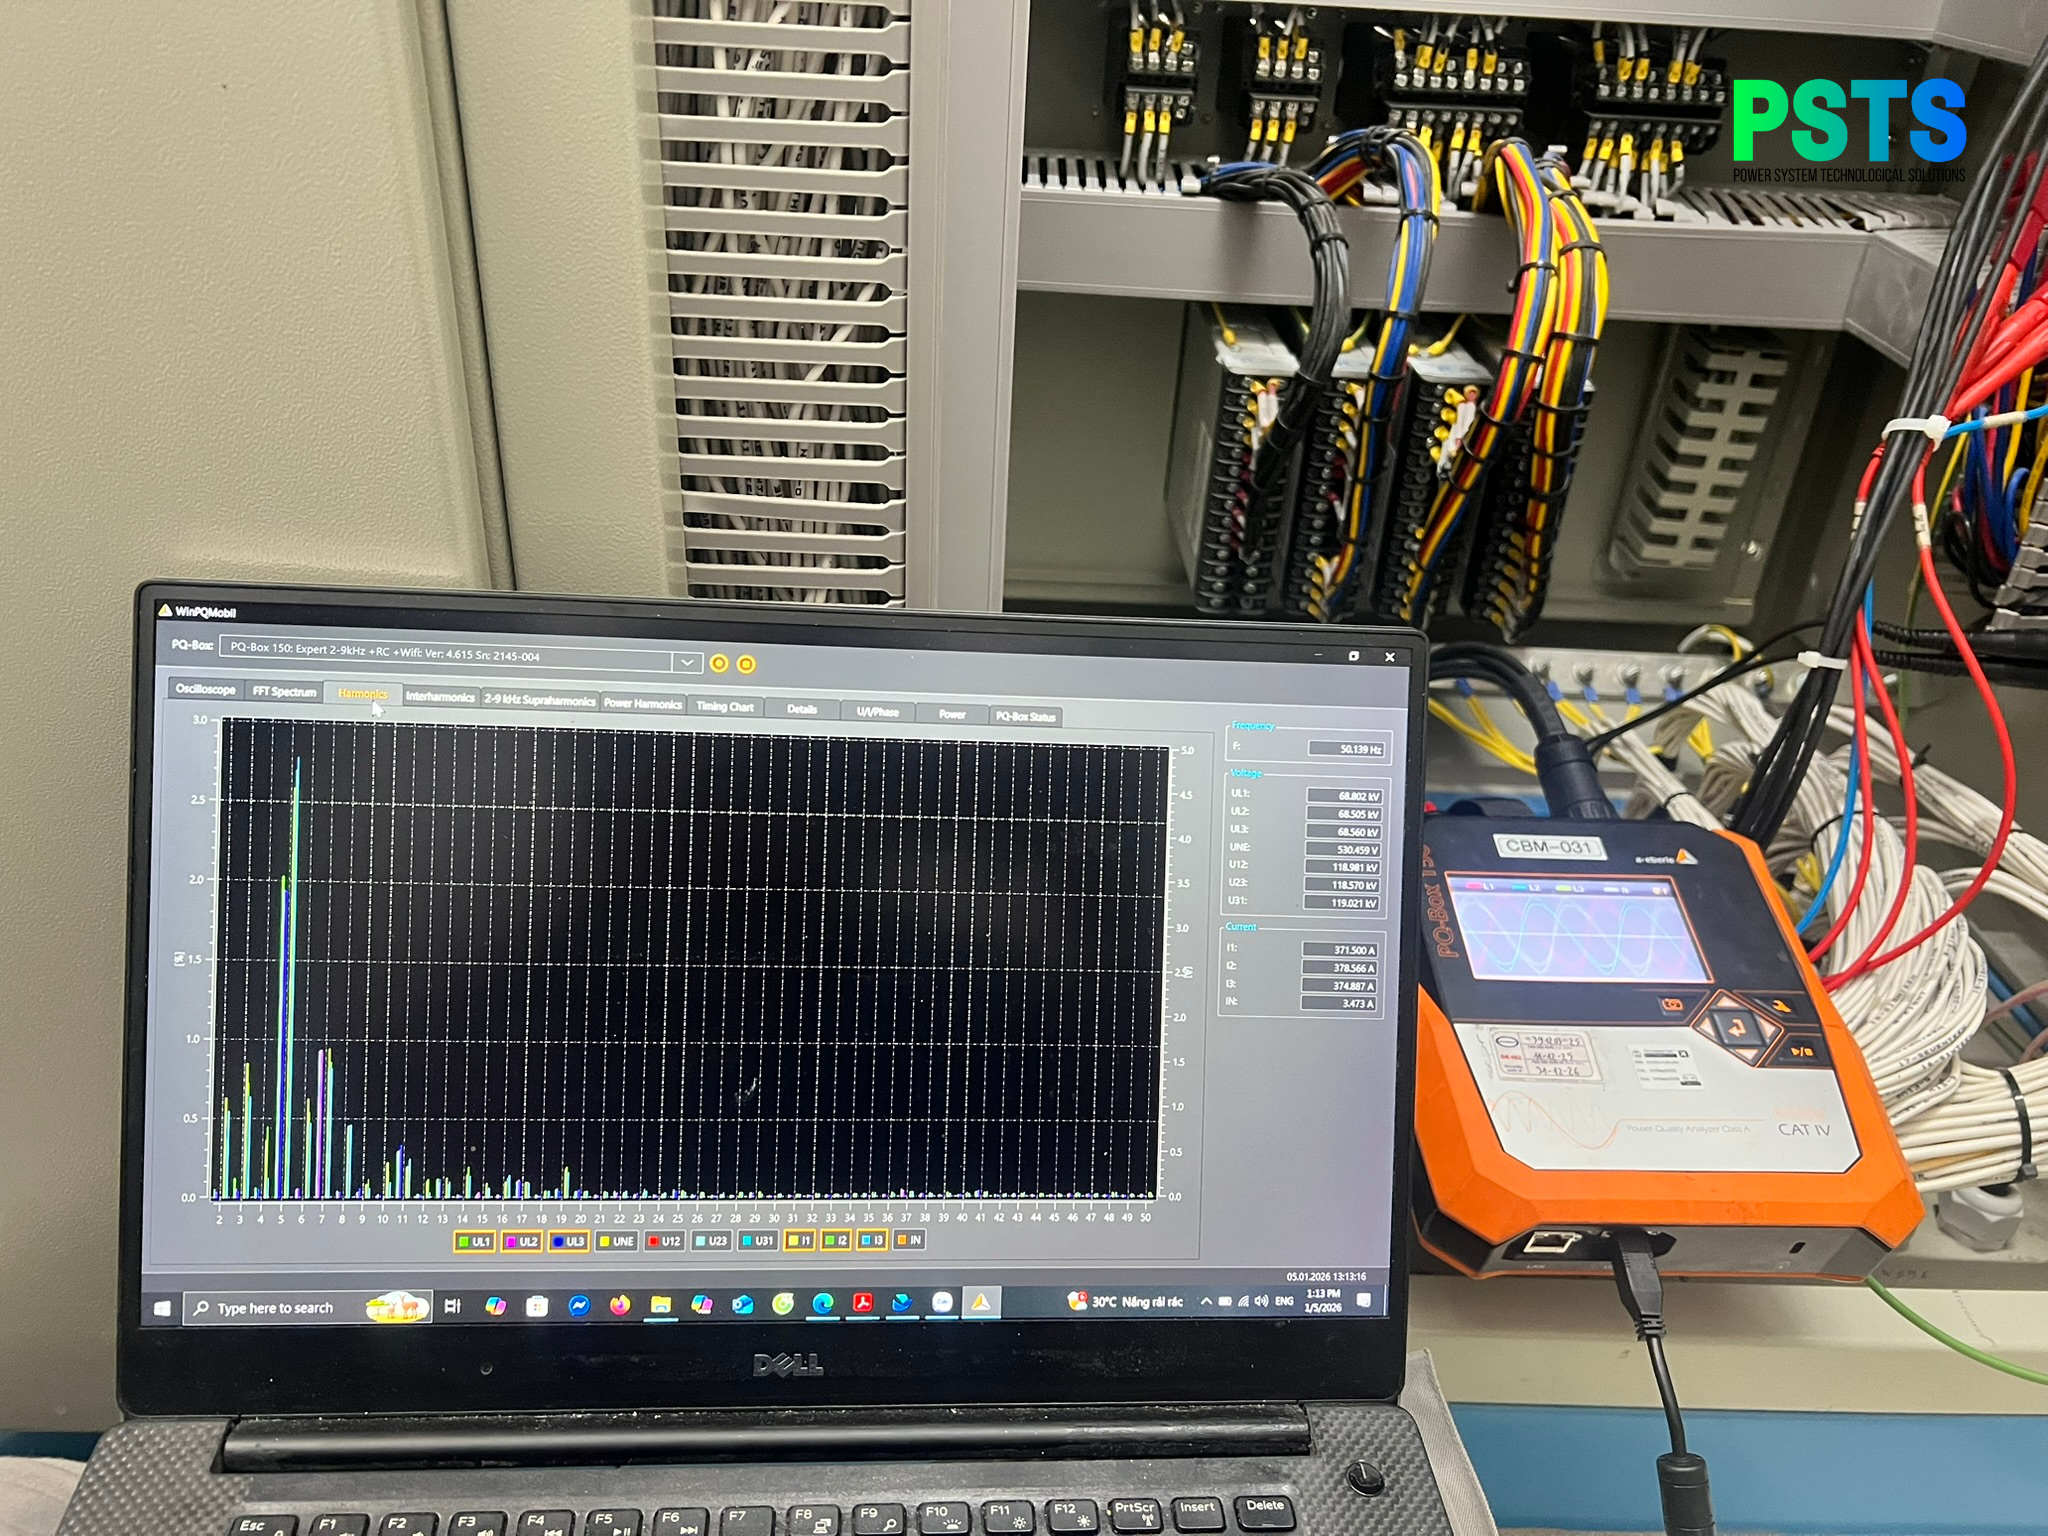Viewport: 2048px width, 1536px height.
Task: Open the FFT Spectrum tab
Action: pos(284,691)
